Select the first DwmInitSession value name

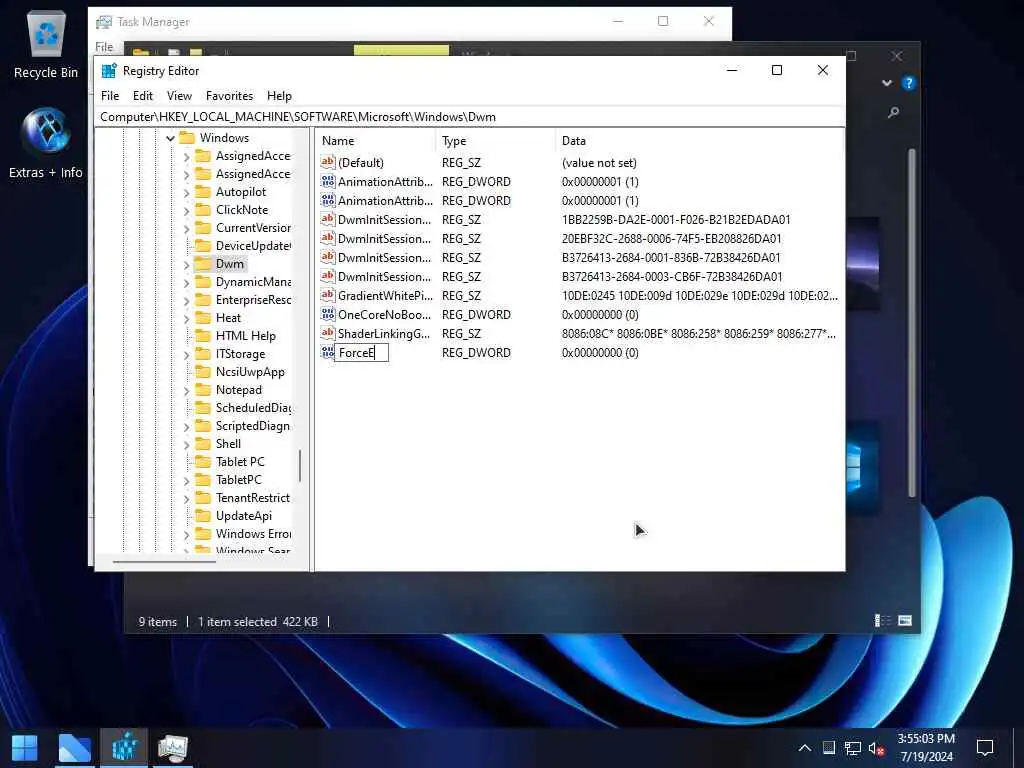(x=384, y=220)
